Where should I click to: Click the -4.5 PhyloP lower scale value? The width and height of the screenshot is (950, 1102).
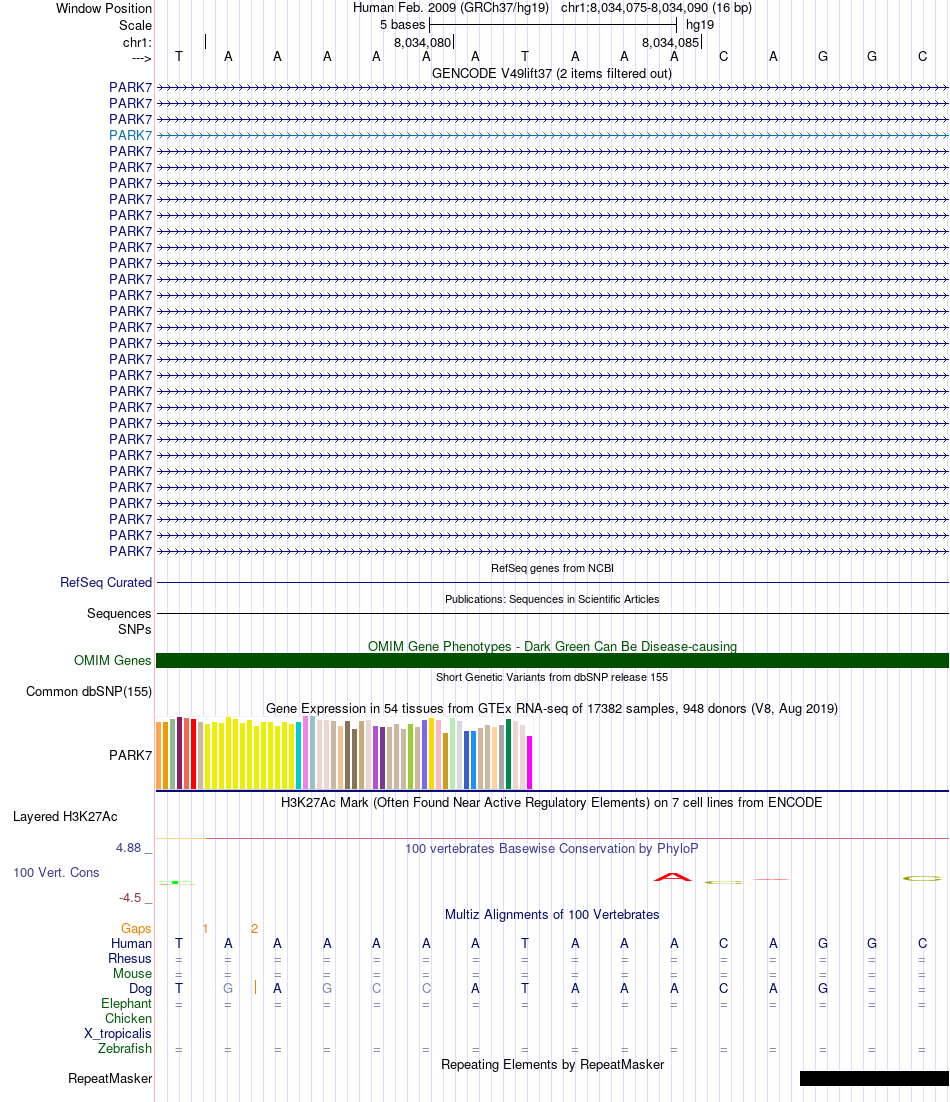coord(130,897)
